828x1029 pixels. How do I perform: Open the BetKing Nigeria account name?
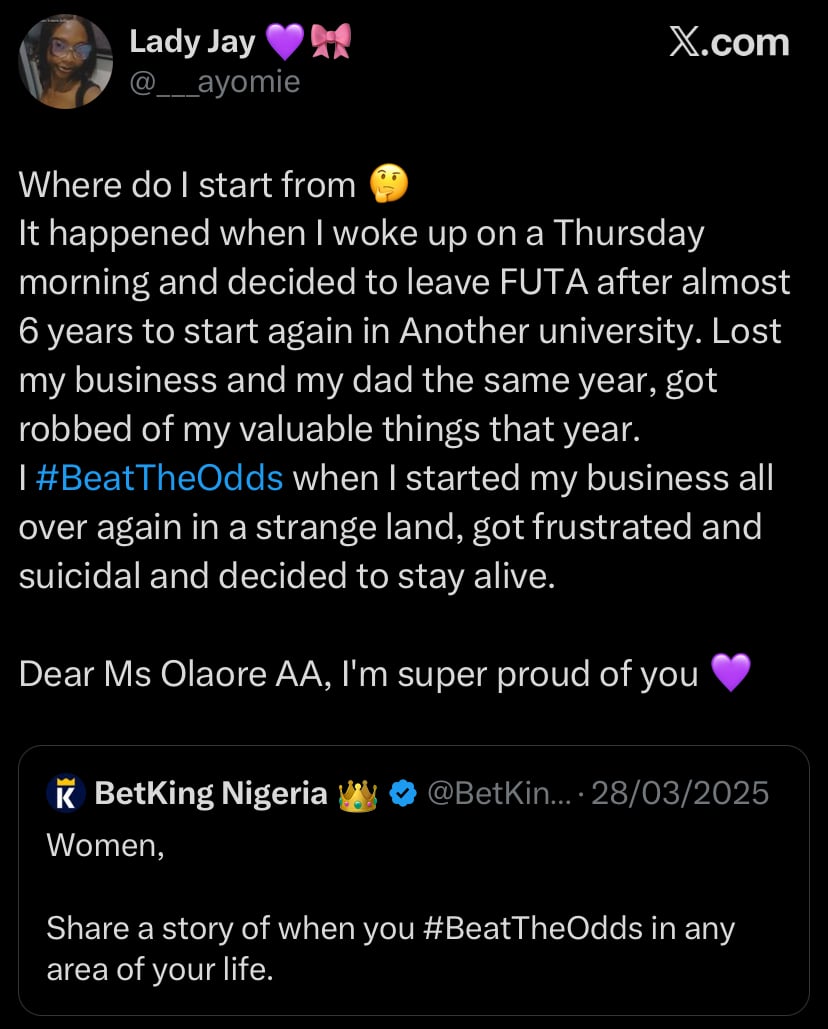point(211,794)
